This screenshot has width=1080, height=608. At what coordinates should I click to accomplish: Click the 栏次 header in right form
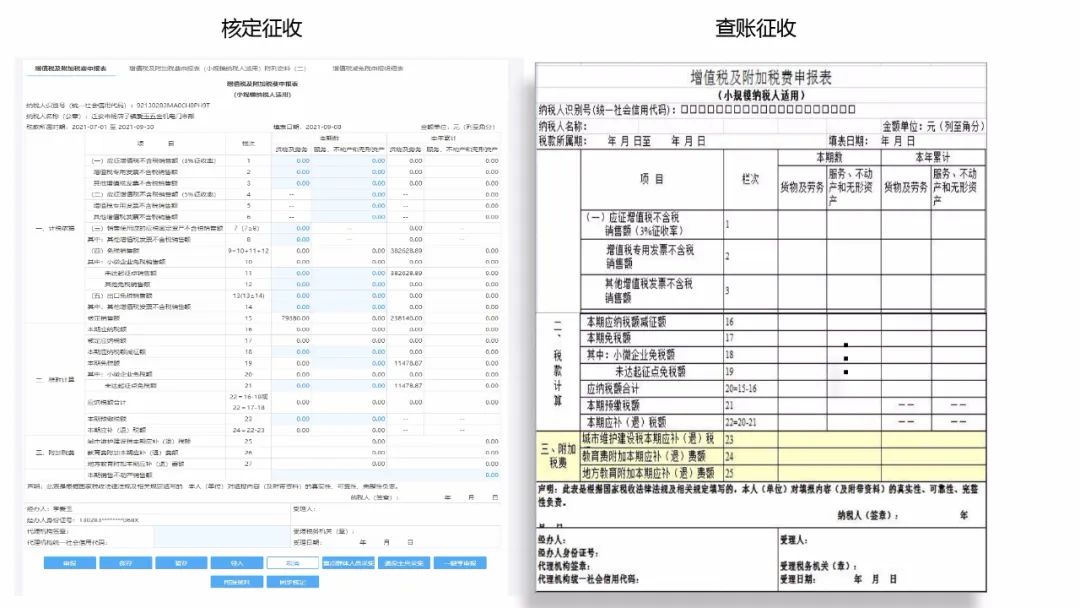750,179
